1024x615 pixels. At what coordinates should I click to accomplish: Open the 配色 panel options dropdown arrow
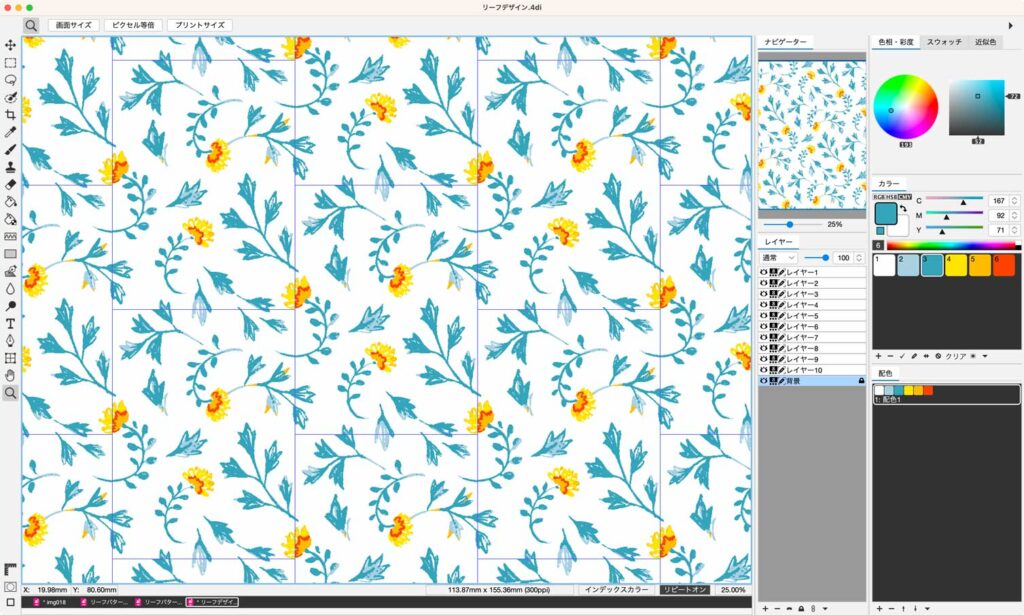click(927, 608)
